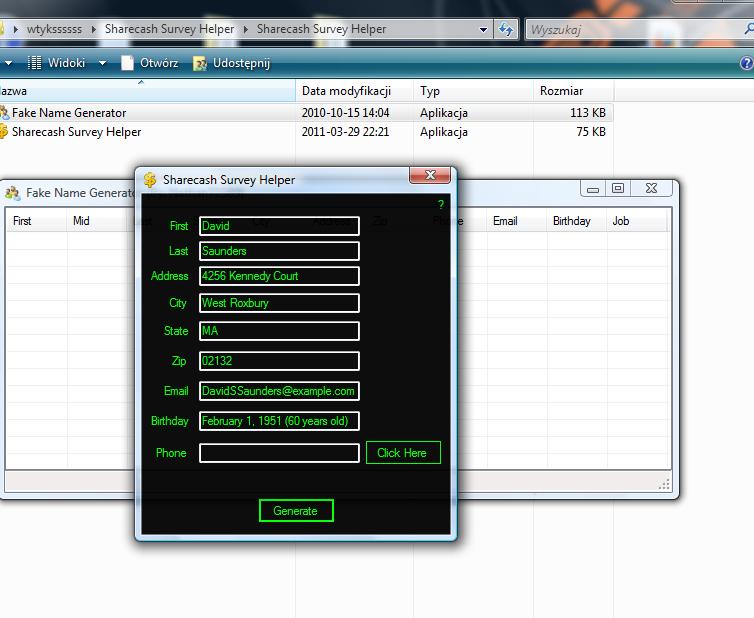This screenshot has height=618, width=754.
Task: Click the 75 KB size cell
Action: click(x=591, y=132)
